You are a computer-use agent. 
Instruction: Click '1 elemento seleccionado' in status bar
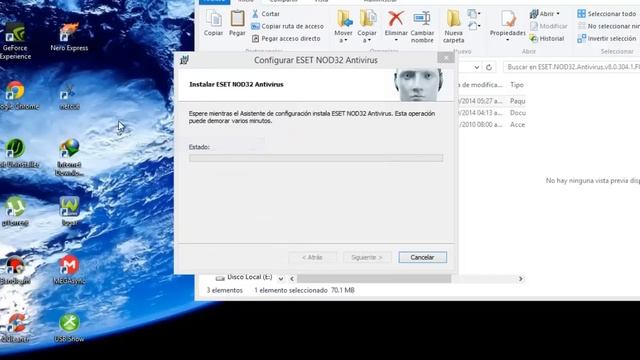(x=291, y=290)
